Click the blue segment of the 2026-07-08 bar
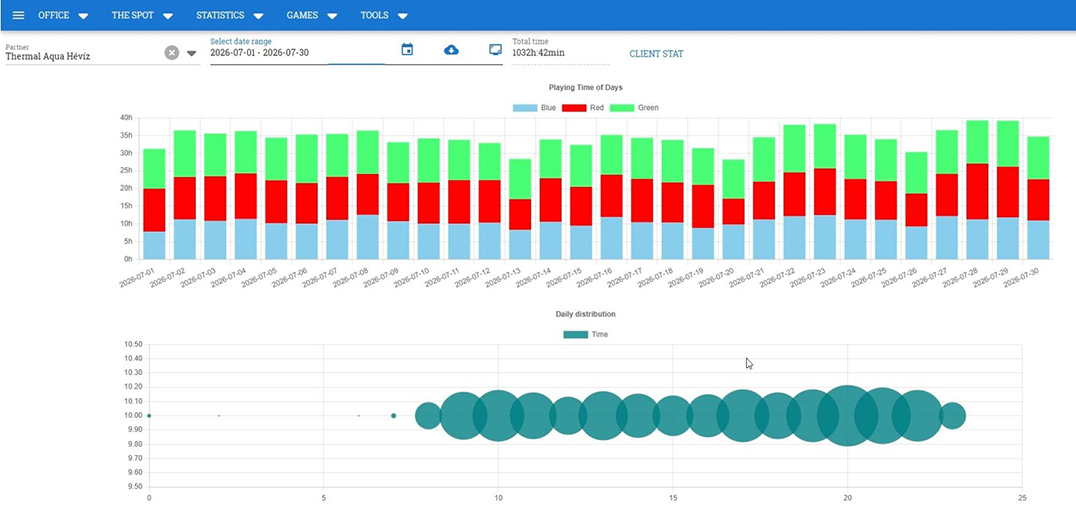The image size is (1076, 516). (x=368, y=237)
